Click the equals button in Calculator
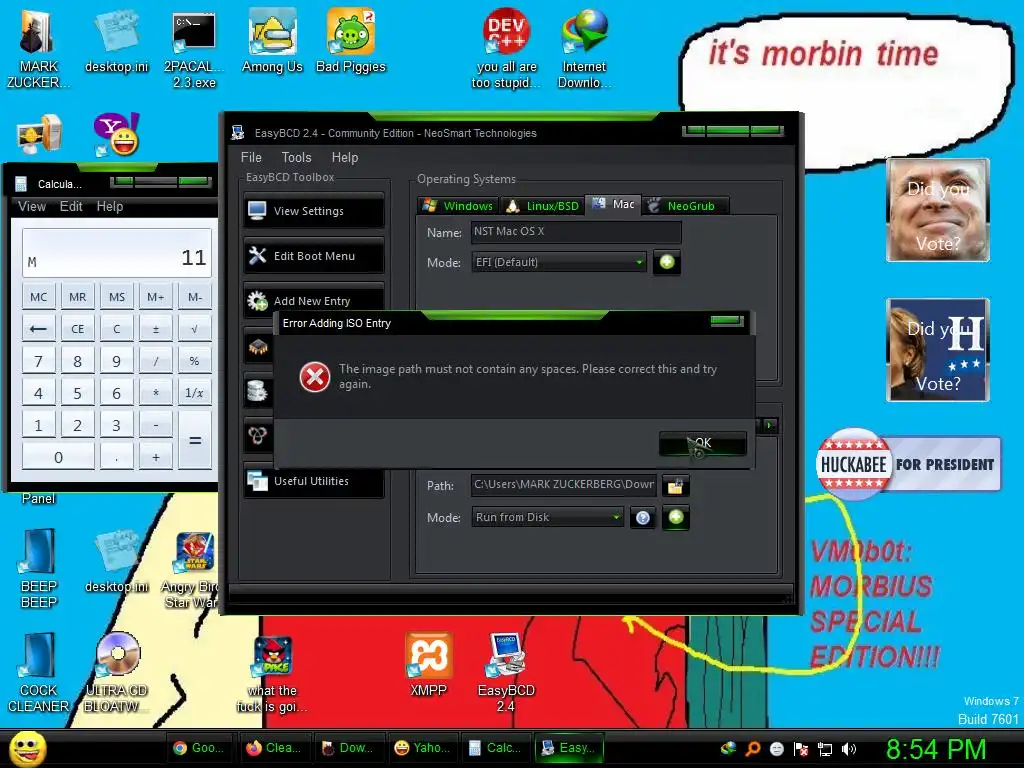Screen dimensions: 1024x768 pos(195,441)
